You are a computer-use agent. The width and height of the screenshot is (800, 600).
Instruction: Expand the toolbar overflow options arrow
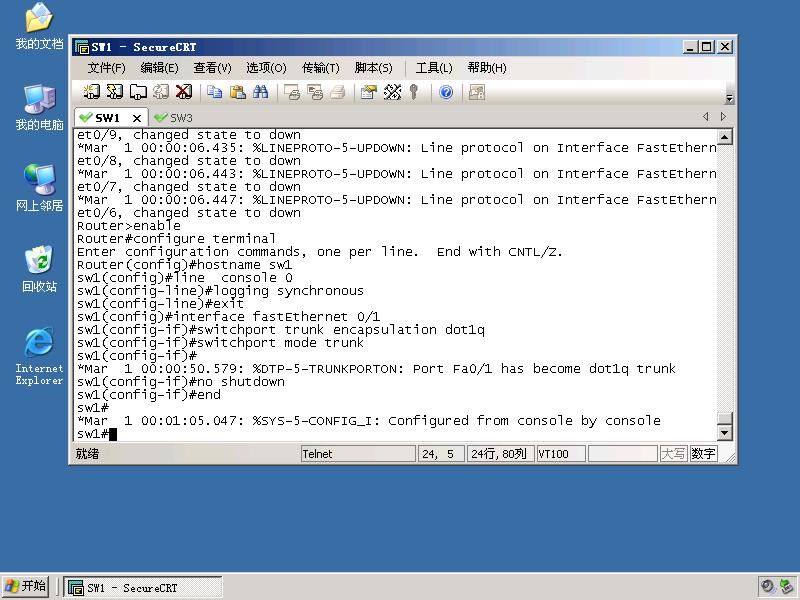click(729, 98)
